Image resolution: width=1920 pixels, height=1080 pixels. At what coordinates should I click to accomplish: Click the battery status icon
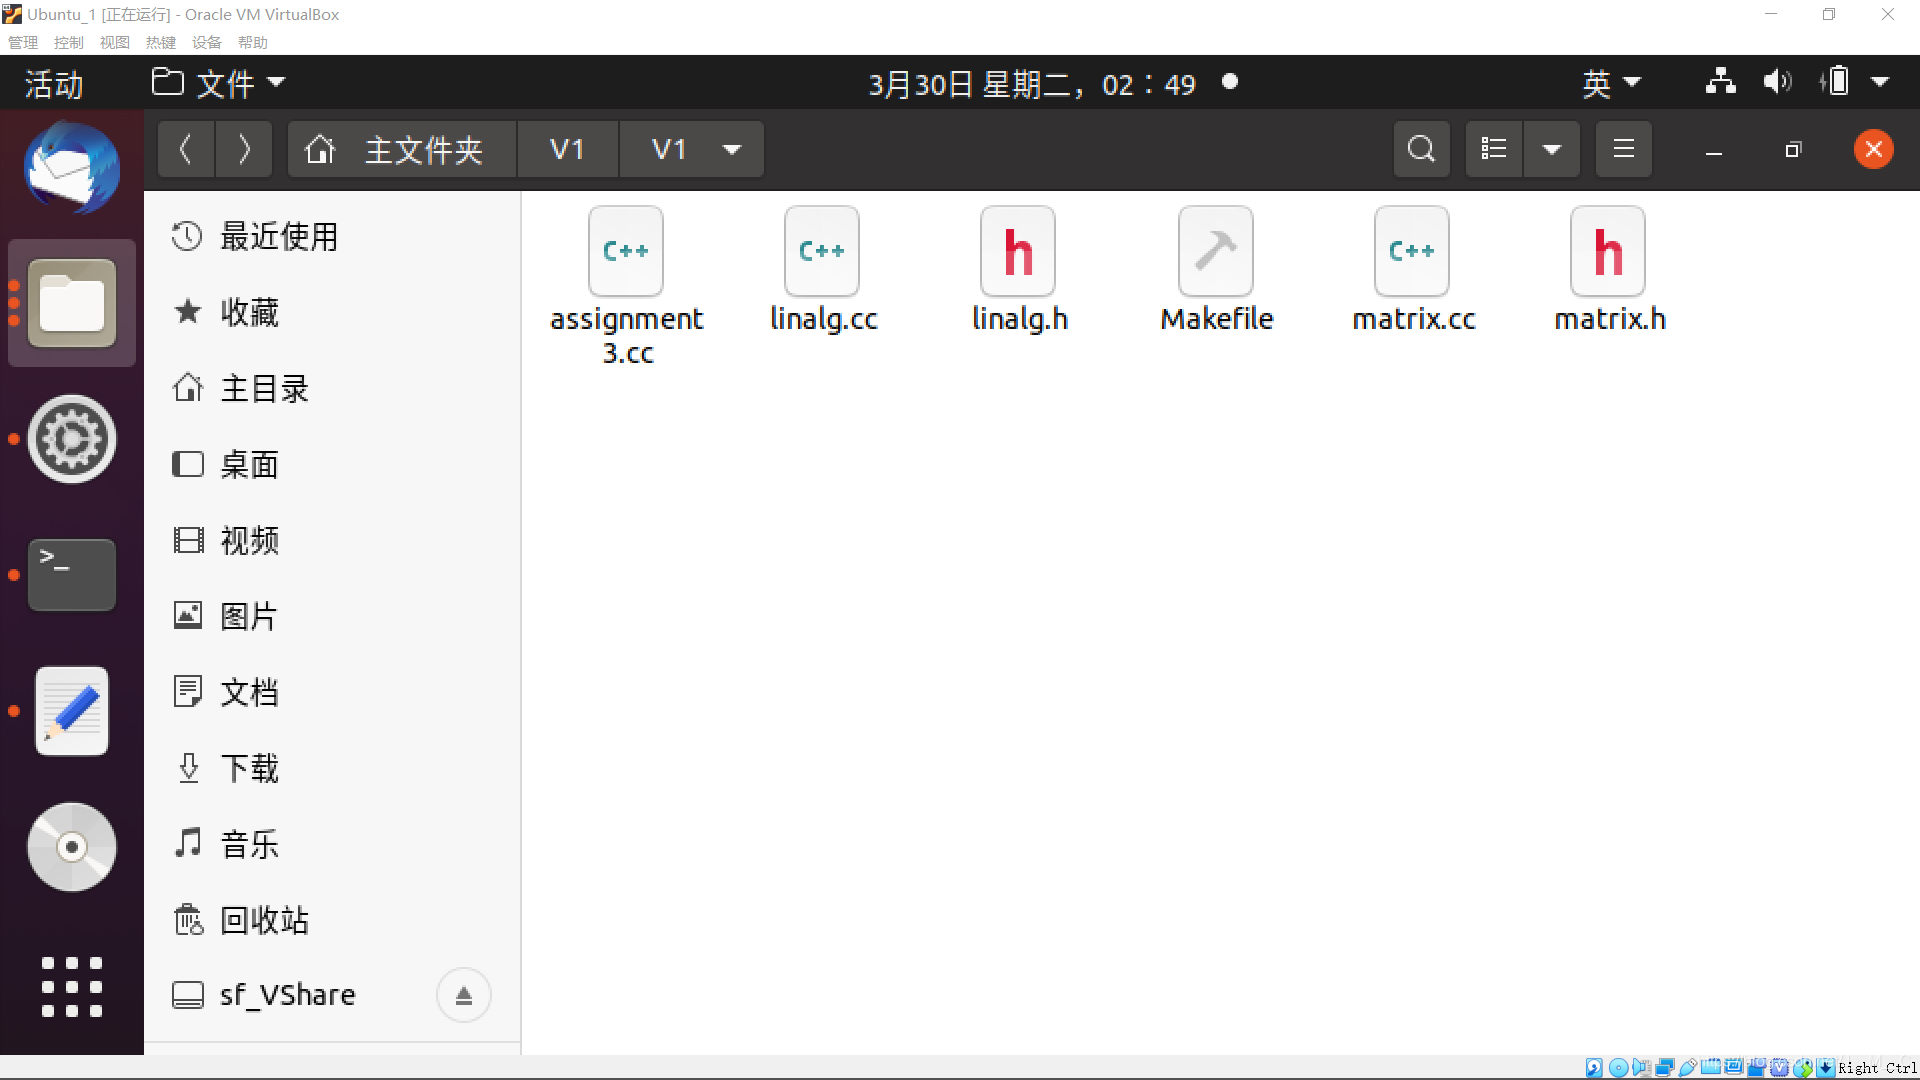pos(1836,82)
